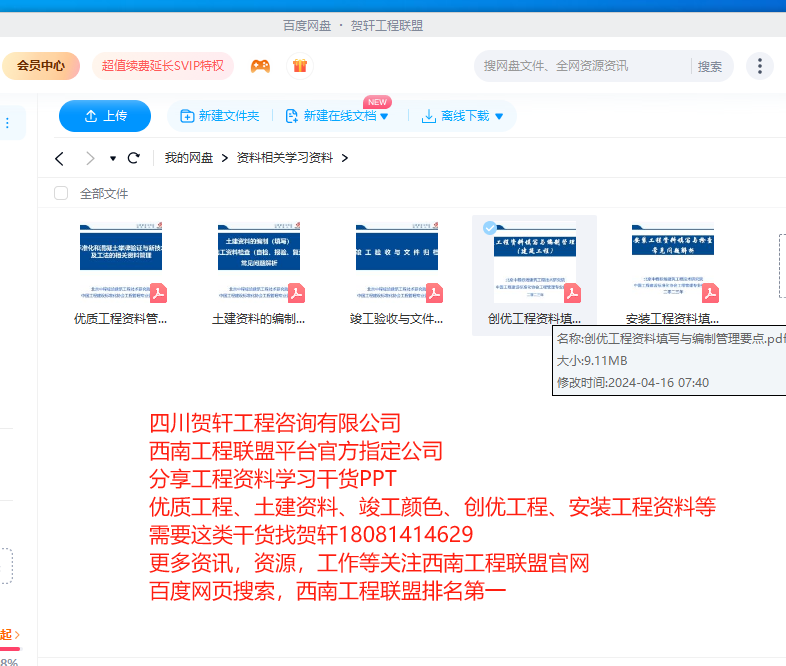Click the 安装工程资料填... file name

point(672,319)
